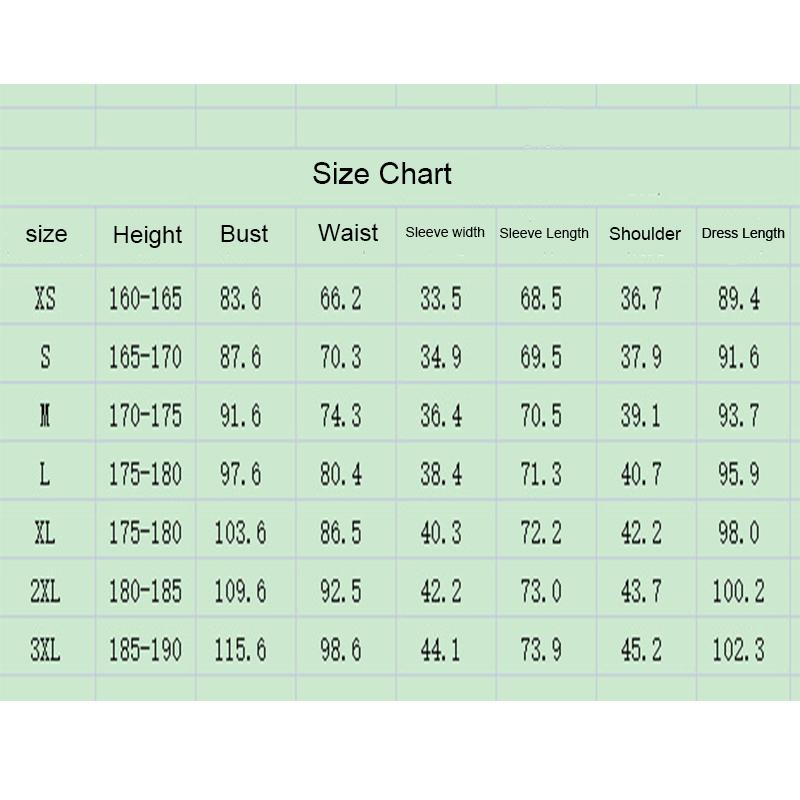This screenshot has width=800, height=800.
Task: Select the 40.3 sleeve width cell
Action: coord(441,533)
